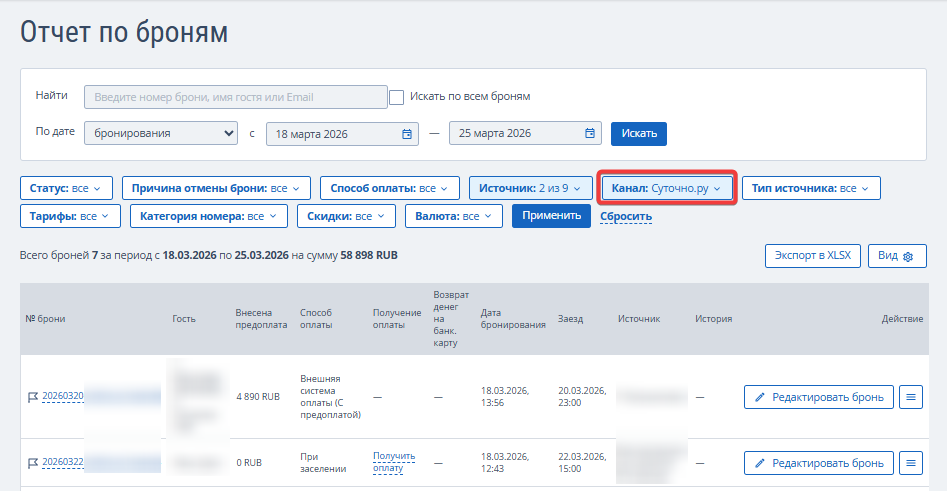Open hamburger menu for second booking row
Image resolution: width=947 pixels, height=491 pixels.
click(910, 463)
